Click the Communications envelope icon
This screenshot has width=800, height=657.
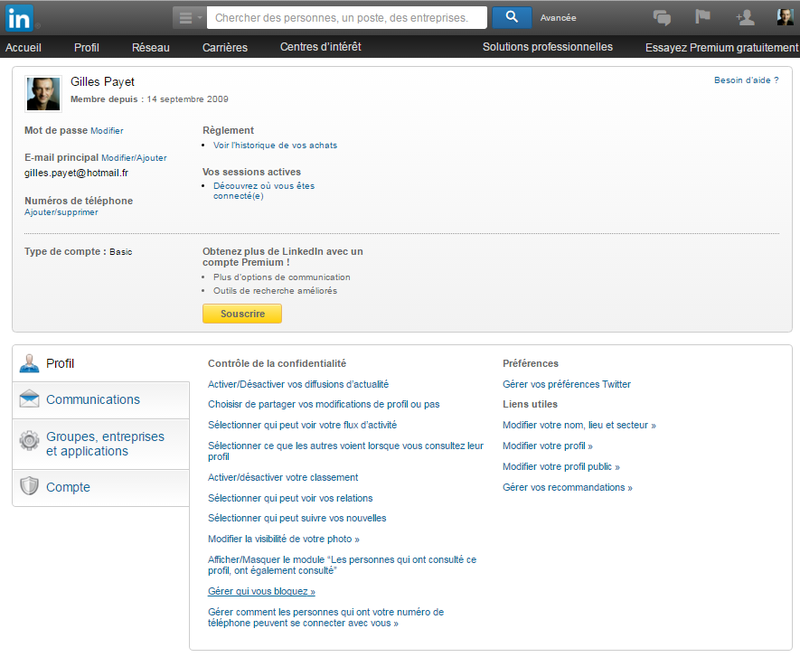29,399
